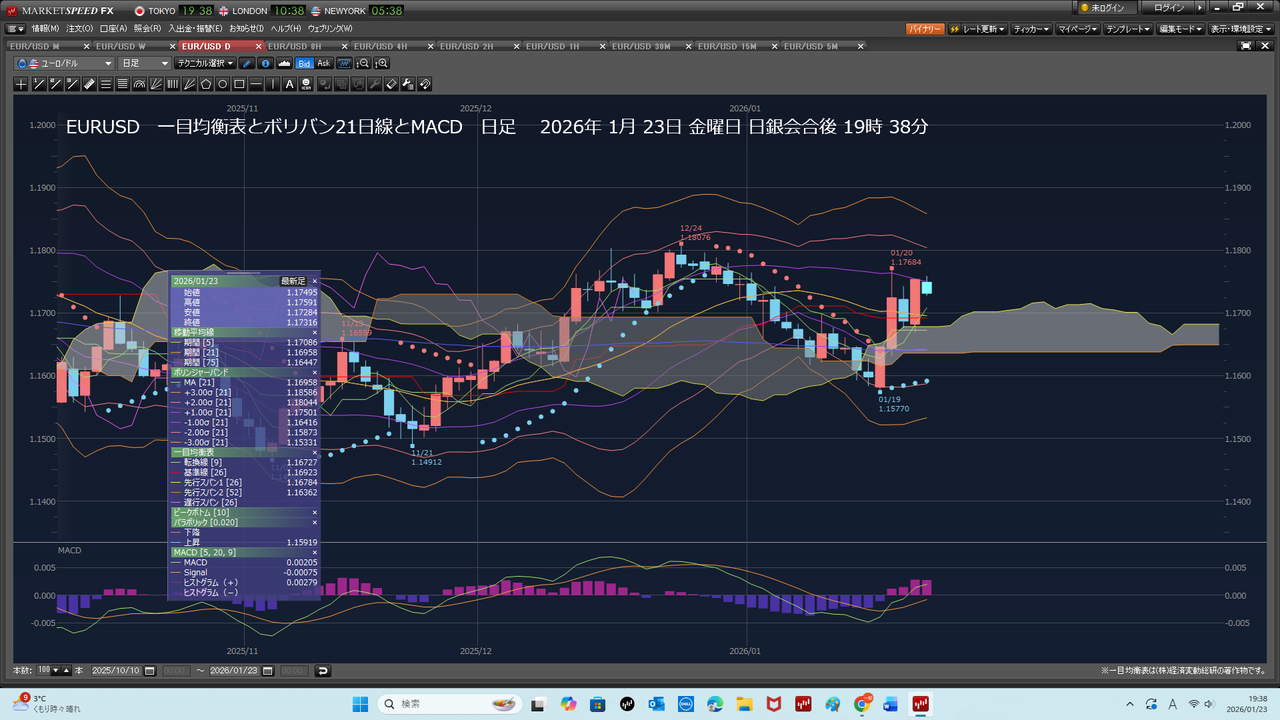The width and height of the screenshot is (1280, 720).
Task: Click the blue info icon in toolbar
Action: [266, 63]
